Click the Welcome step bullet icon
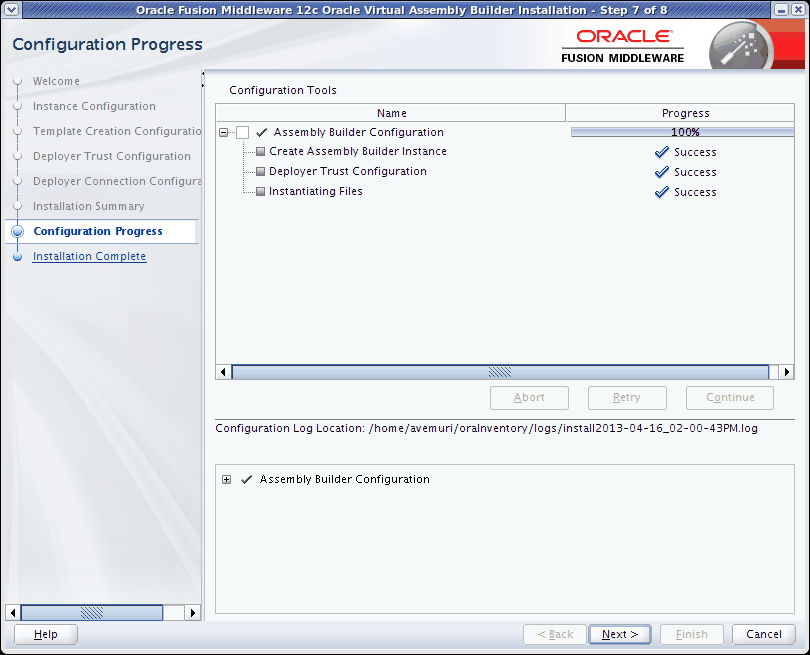This screenshot has height=655, width=810. [18, 81]
